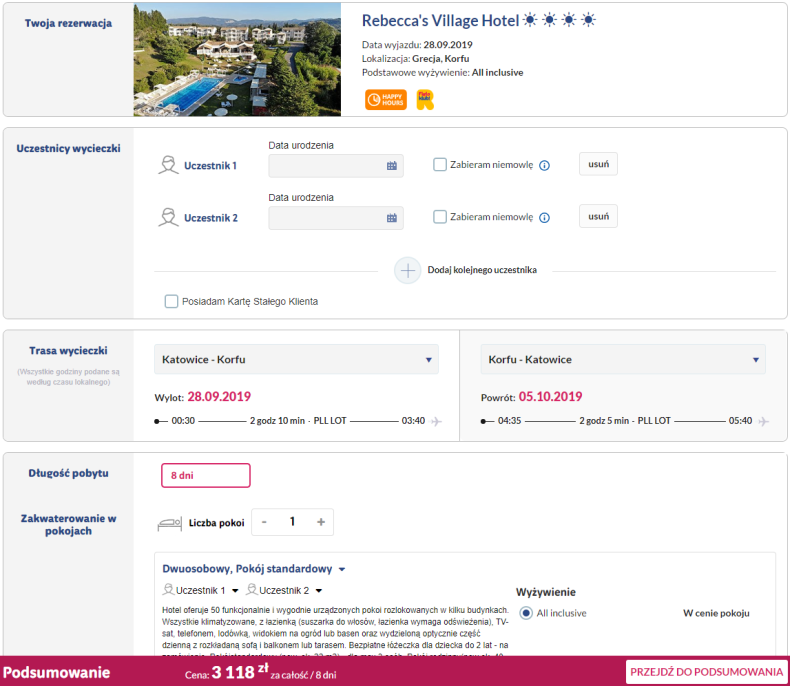Click airplane icon on return flight line
The width and height of the screenshot is (790, 686).
[763, 421]
